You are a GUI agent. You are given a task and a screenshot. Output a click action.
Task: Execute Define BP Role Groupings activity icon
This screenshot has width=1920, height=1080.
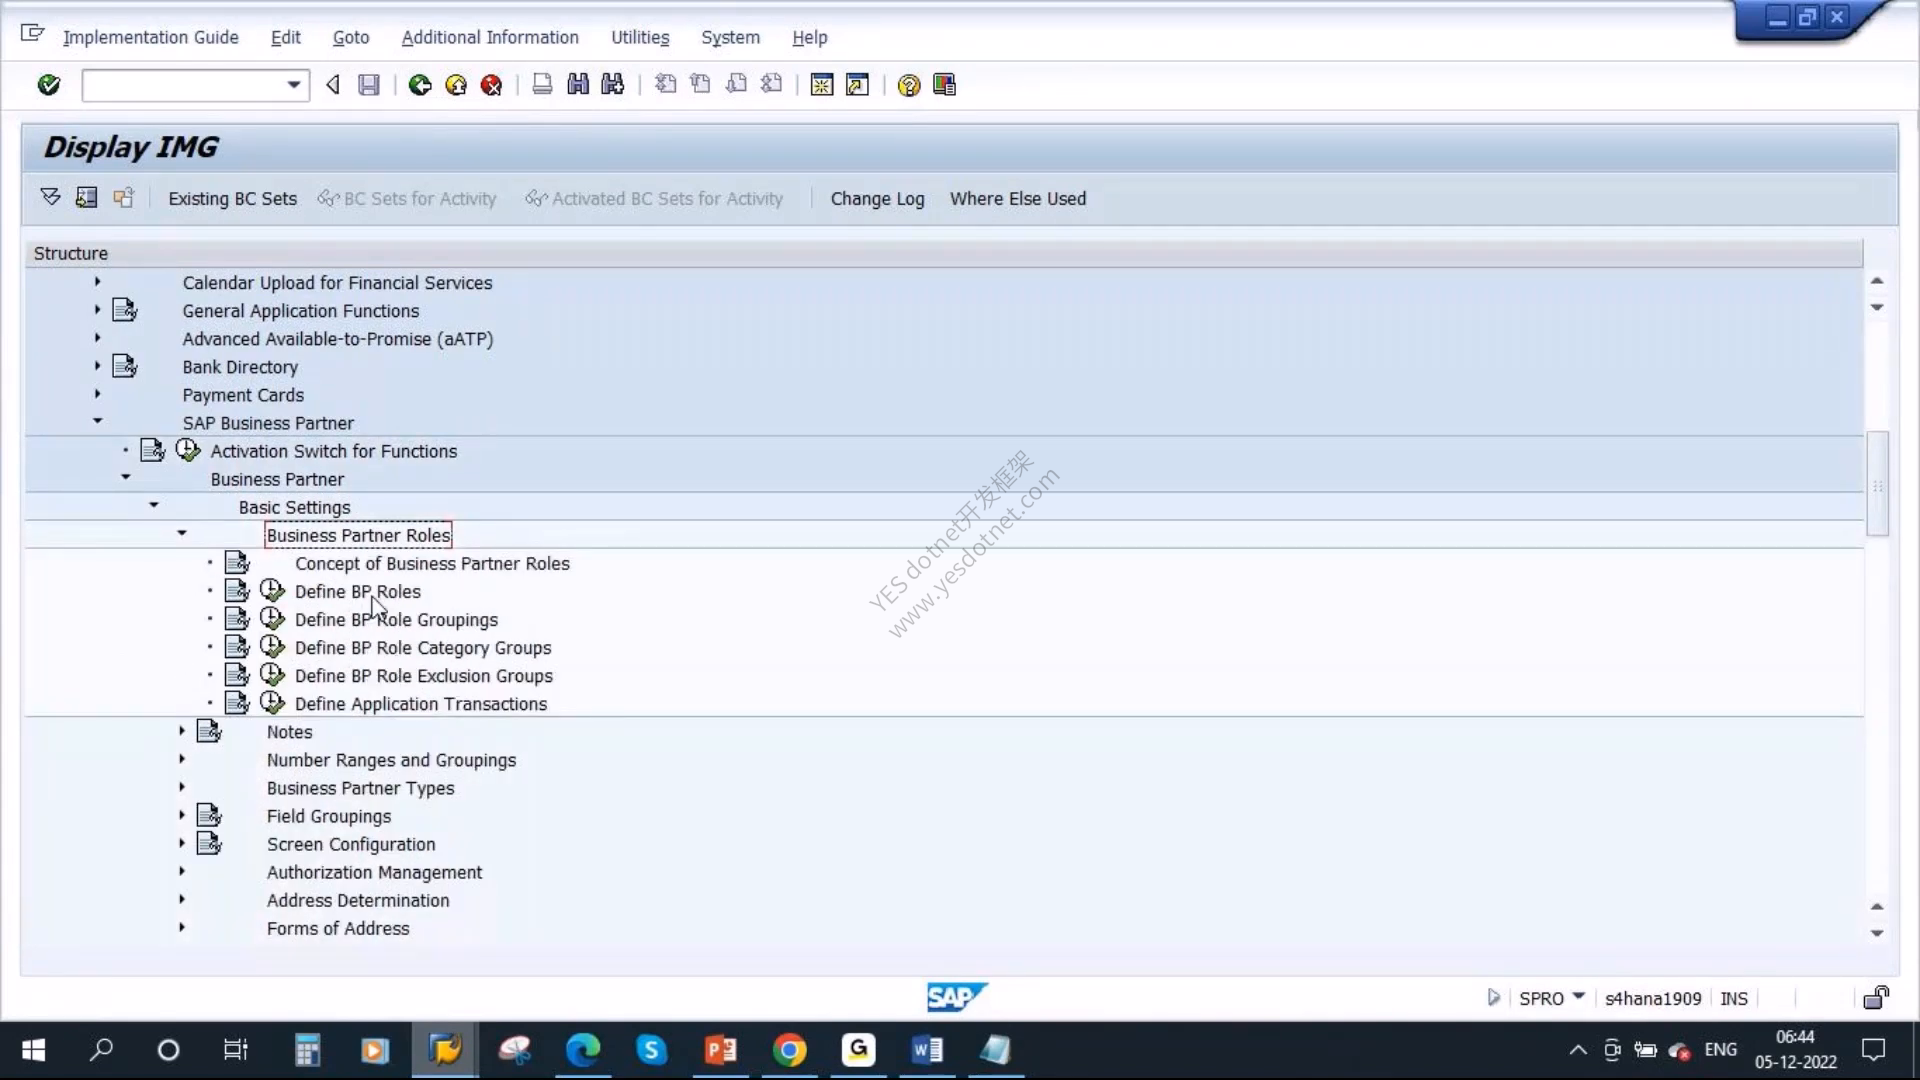(x=272, y=619)
